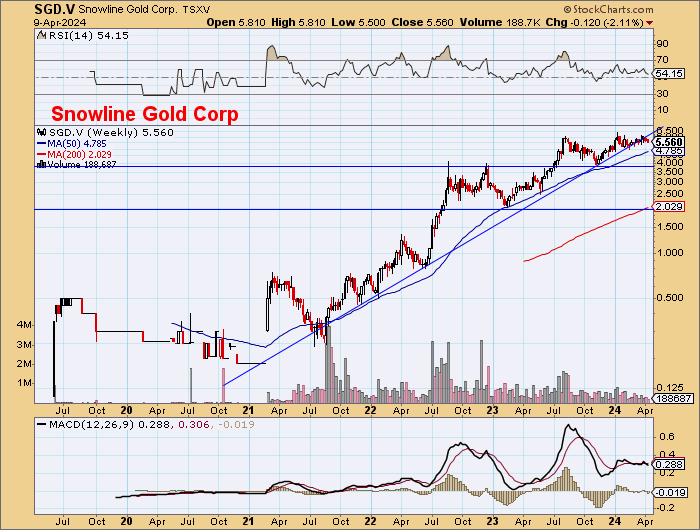Click the 30 level on RSI axis

click(662, 94)
